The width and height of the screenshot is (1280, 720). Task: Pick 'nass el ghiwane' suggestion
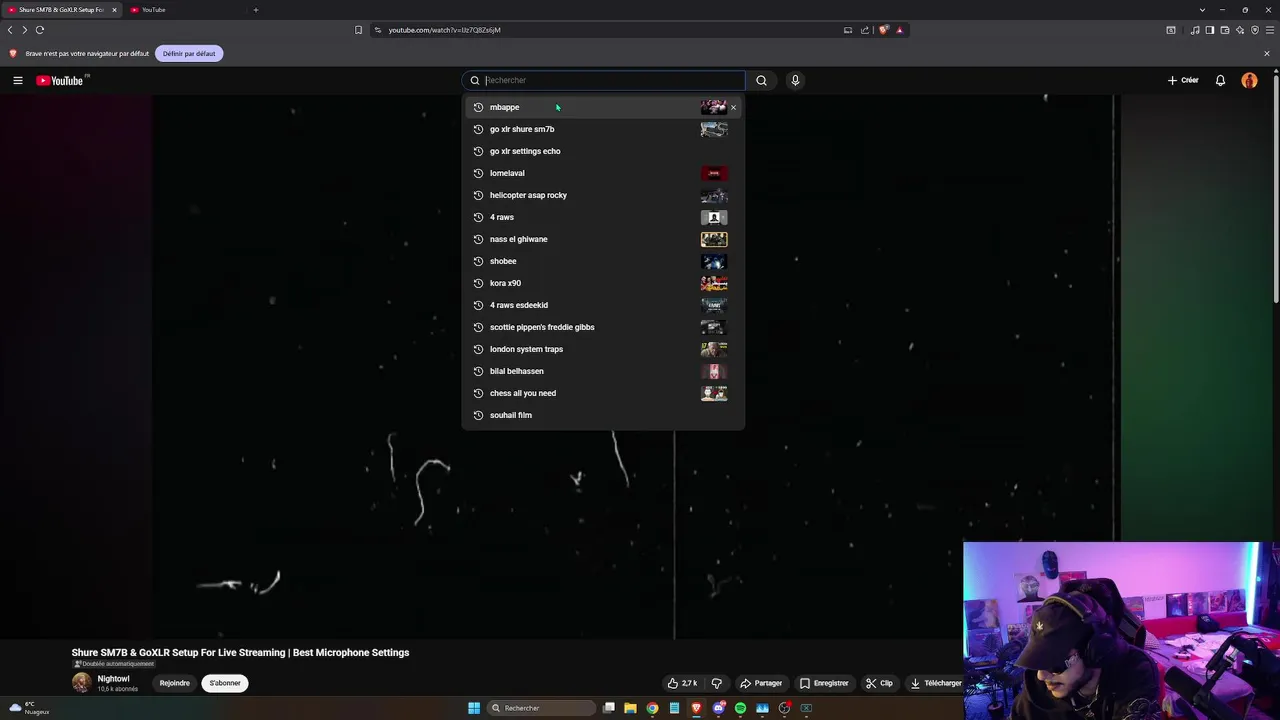coord(603,239)
